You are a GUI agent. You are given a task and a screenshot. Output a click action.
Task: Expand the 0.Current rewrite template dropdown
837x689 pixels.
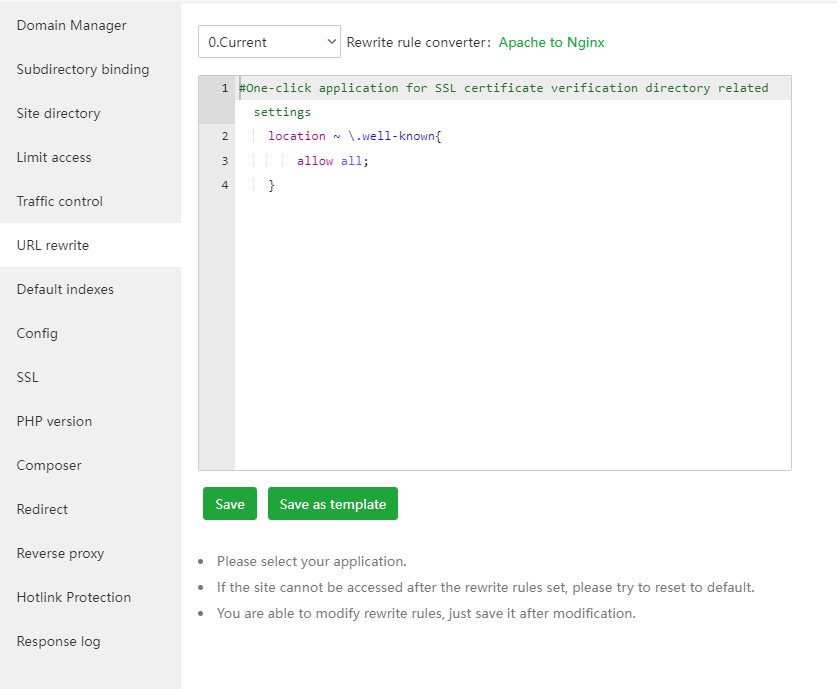269,42
